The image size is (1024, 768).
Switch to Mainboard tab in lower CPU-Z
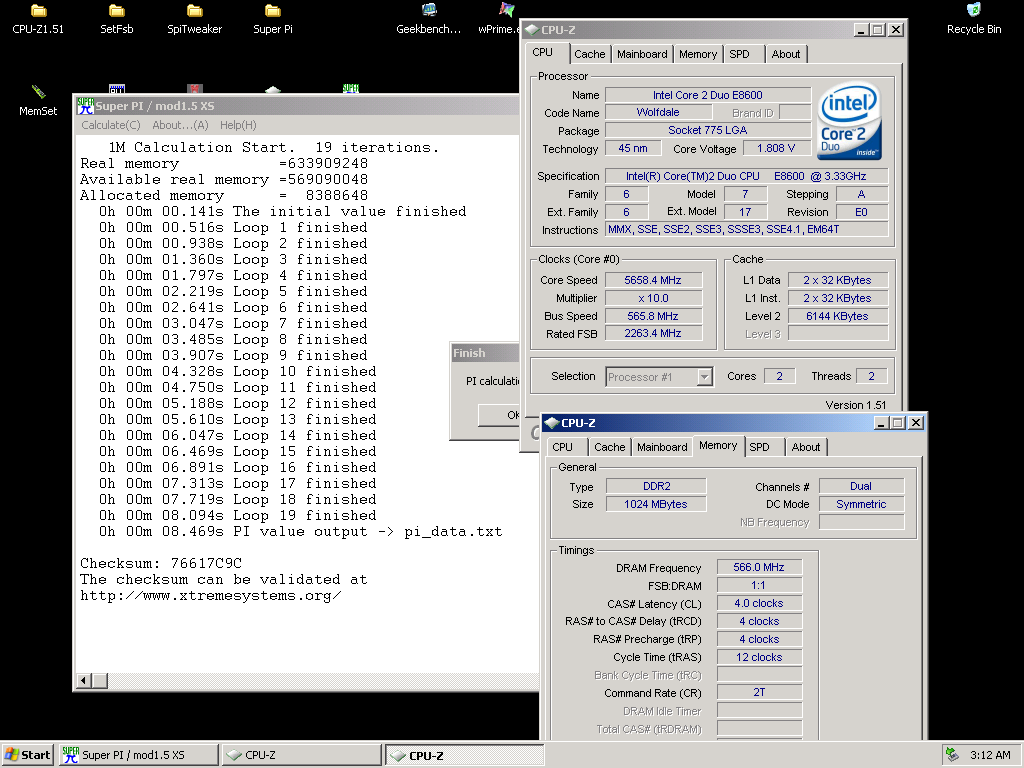coord(662,447)
